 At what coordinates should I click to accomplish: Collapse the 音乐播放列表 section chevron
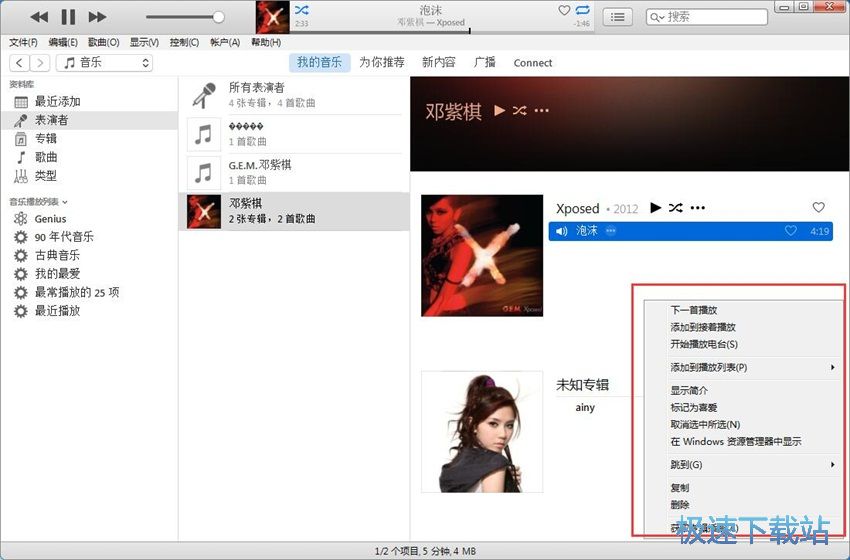point(65,202)
